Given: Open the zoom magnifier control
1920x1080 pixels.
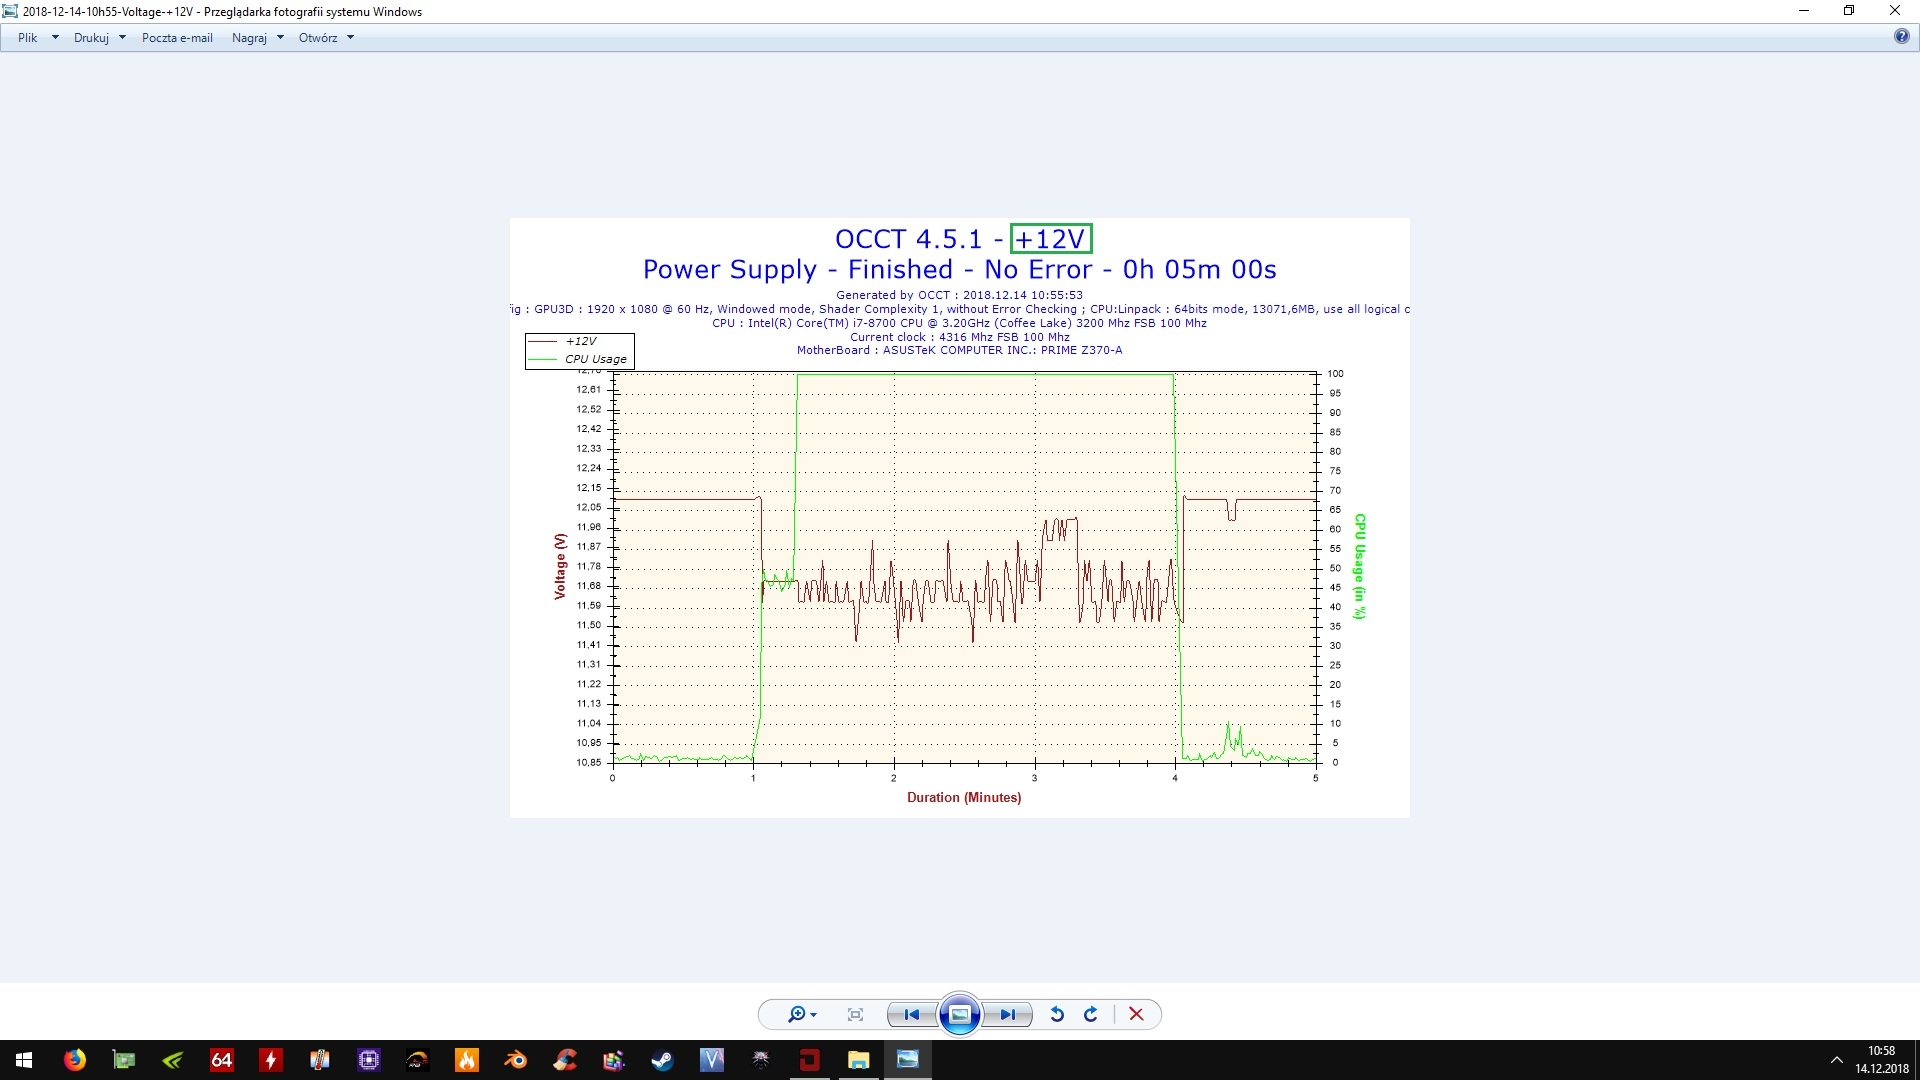Looking at the screenshot, I should (x=796, y=1014).
